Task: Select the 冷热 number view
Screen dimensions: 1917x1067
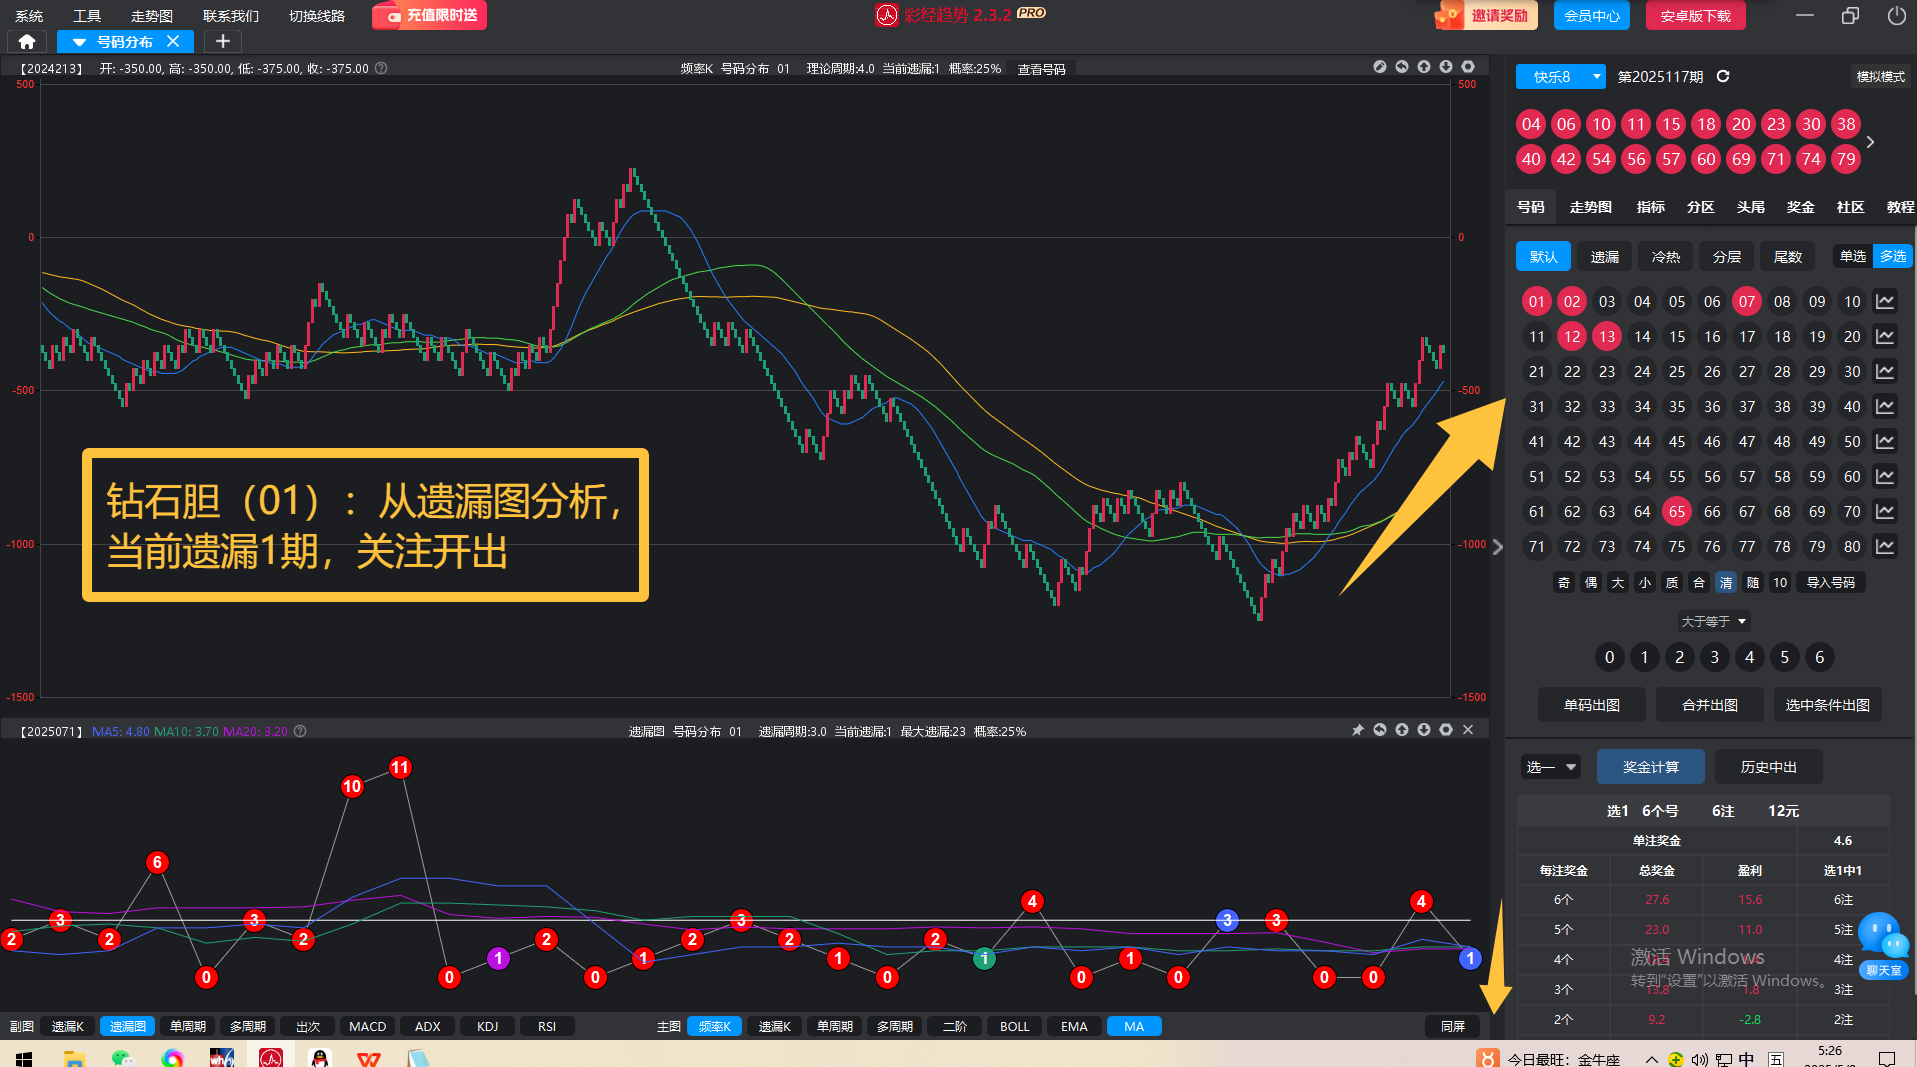Action: (x=1666, y=257)
